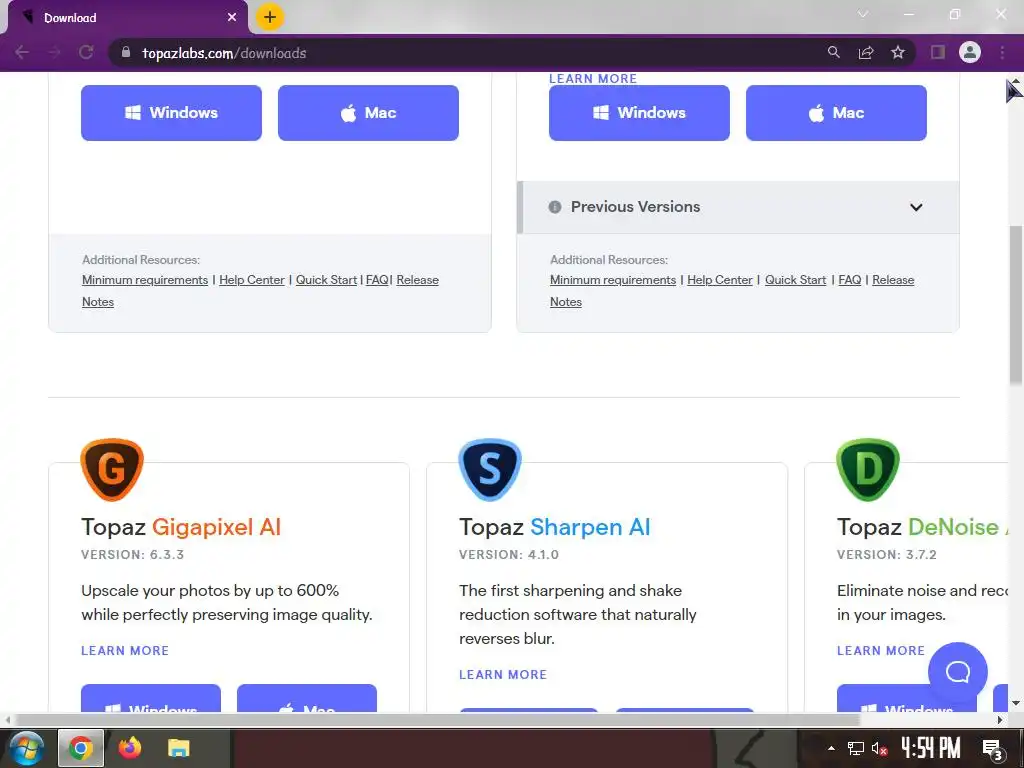This screenshot has width=1024, height=768.
Task: Open the browser three-dot menu
Action: coord(1002,52)
